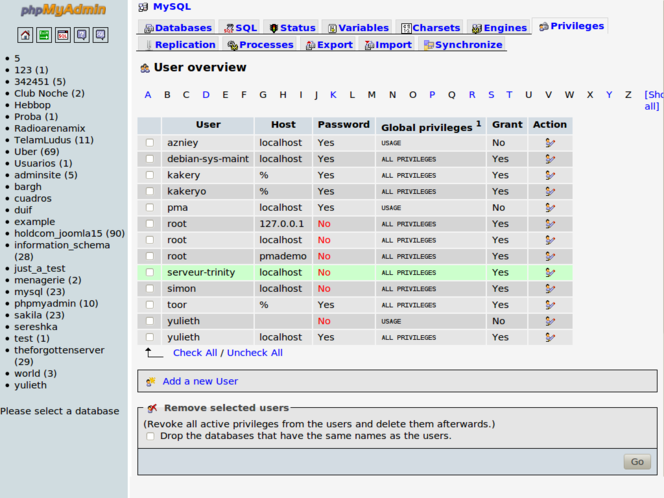Open holdcom_joomla15 database in sidebar

pyautogui.click(x=58, y=233)
